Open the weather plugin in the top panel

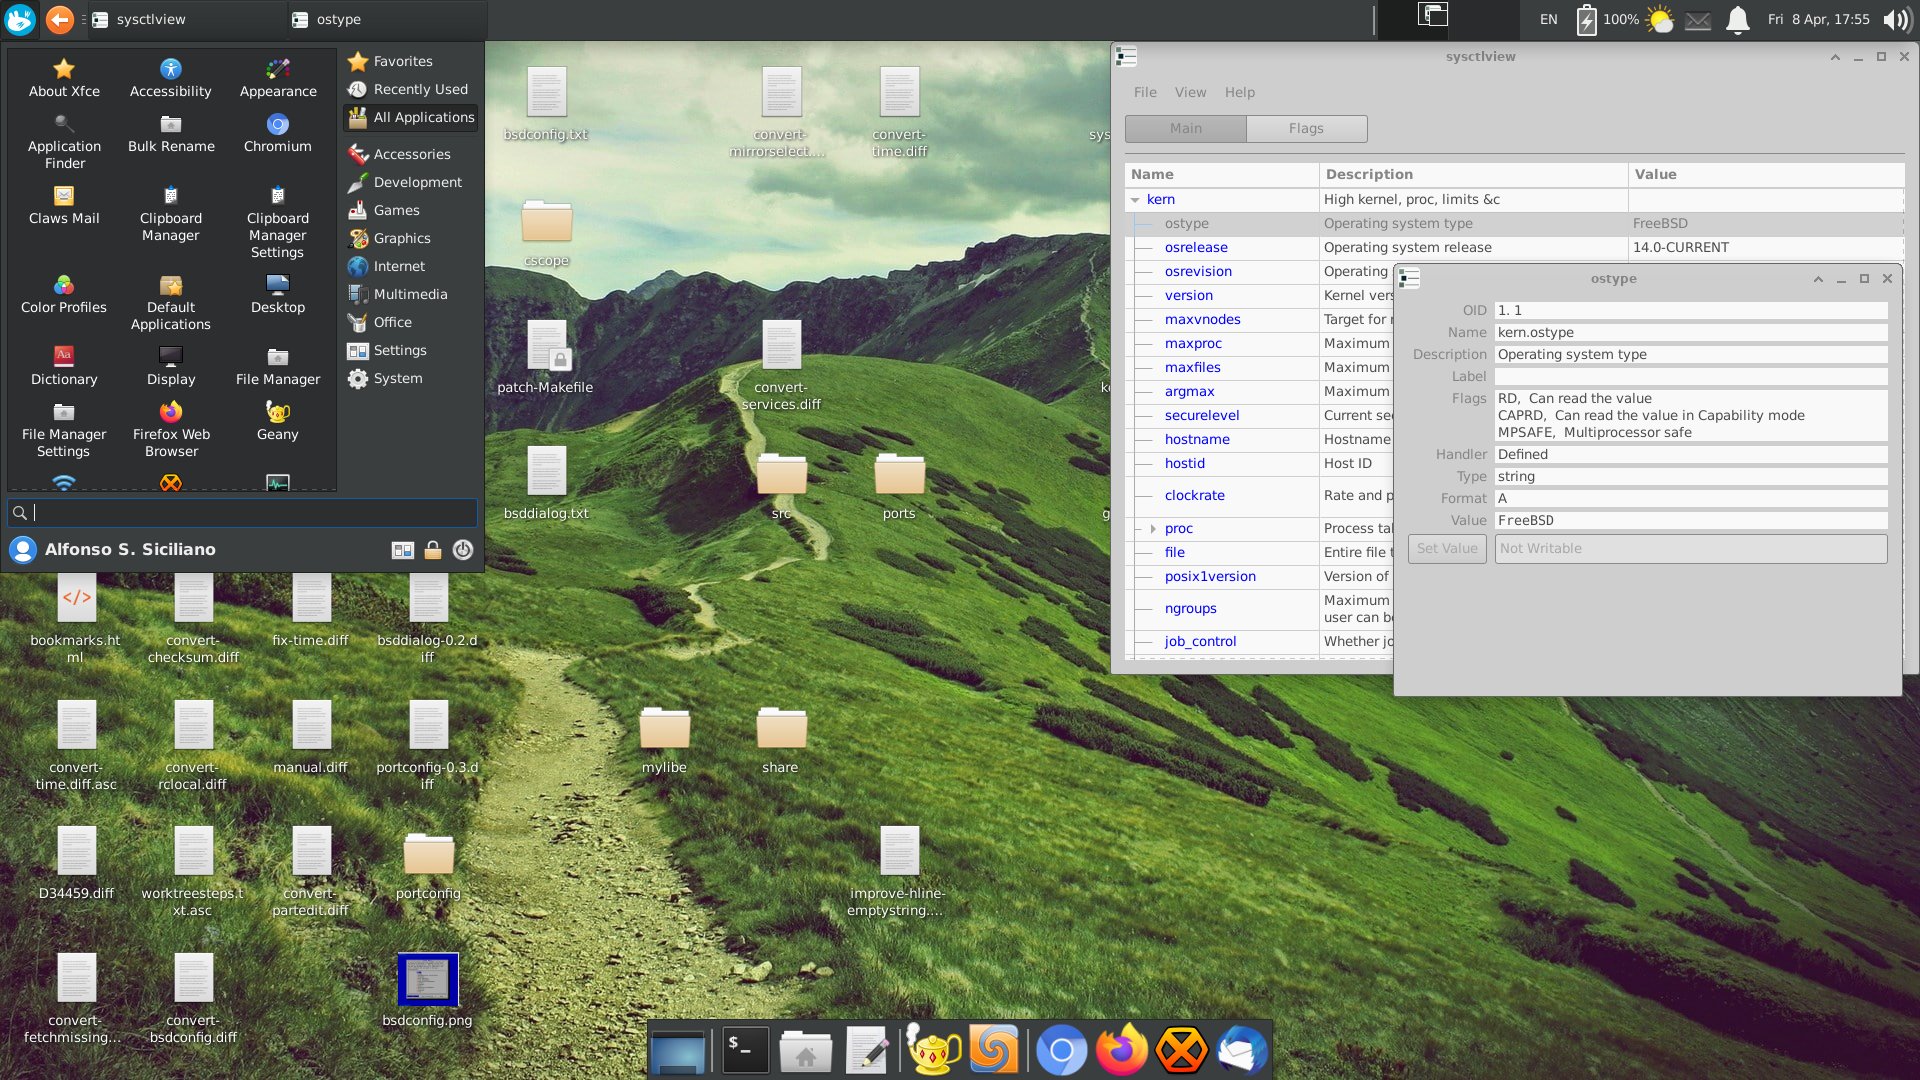(x=1660, y=20)
